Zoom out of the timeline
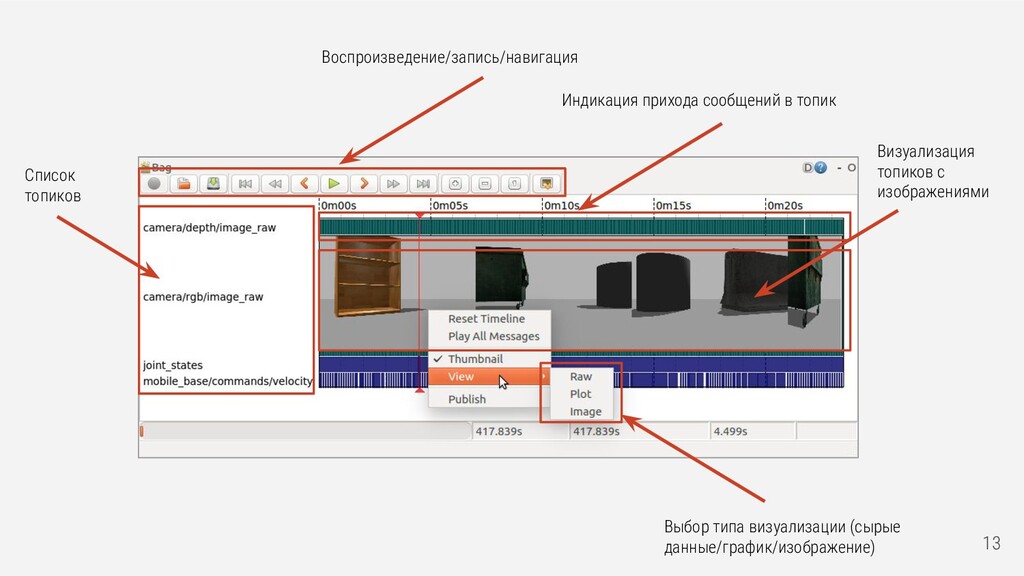Screen dimensions: 1024x576 pos(485,184)
